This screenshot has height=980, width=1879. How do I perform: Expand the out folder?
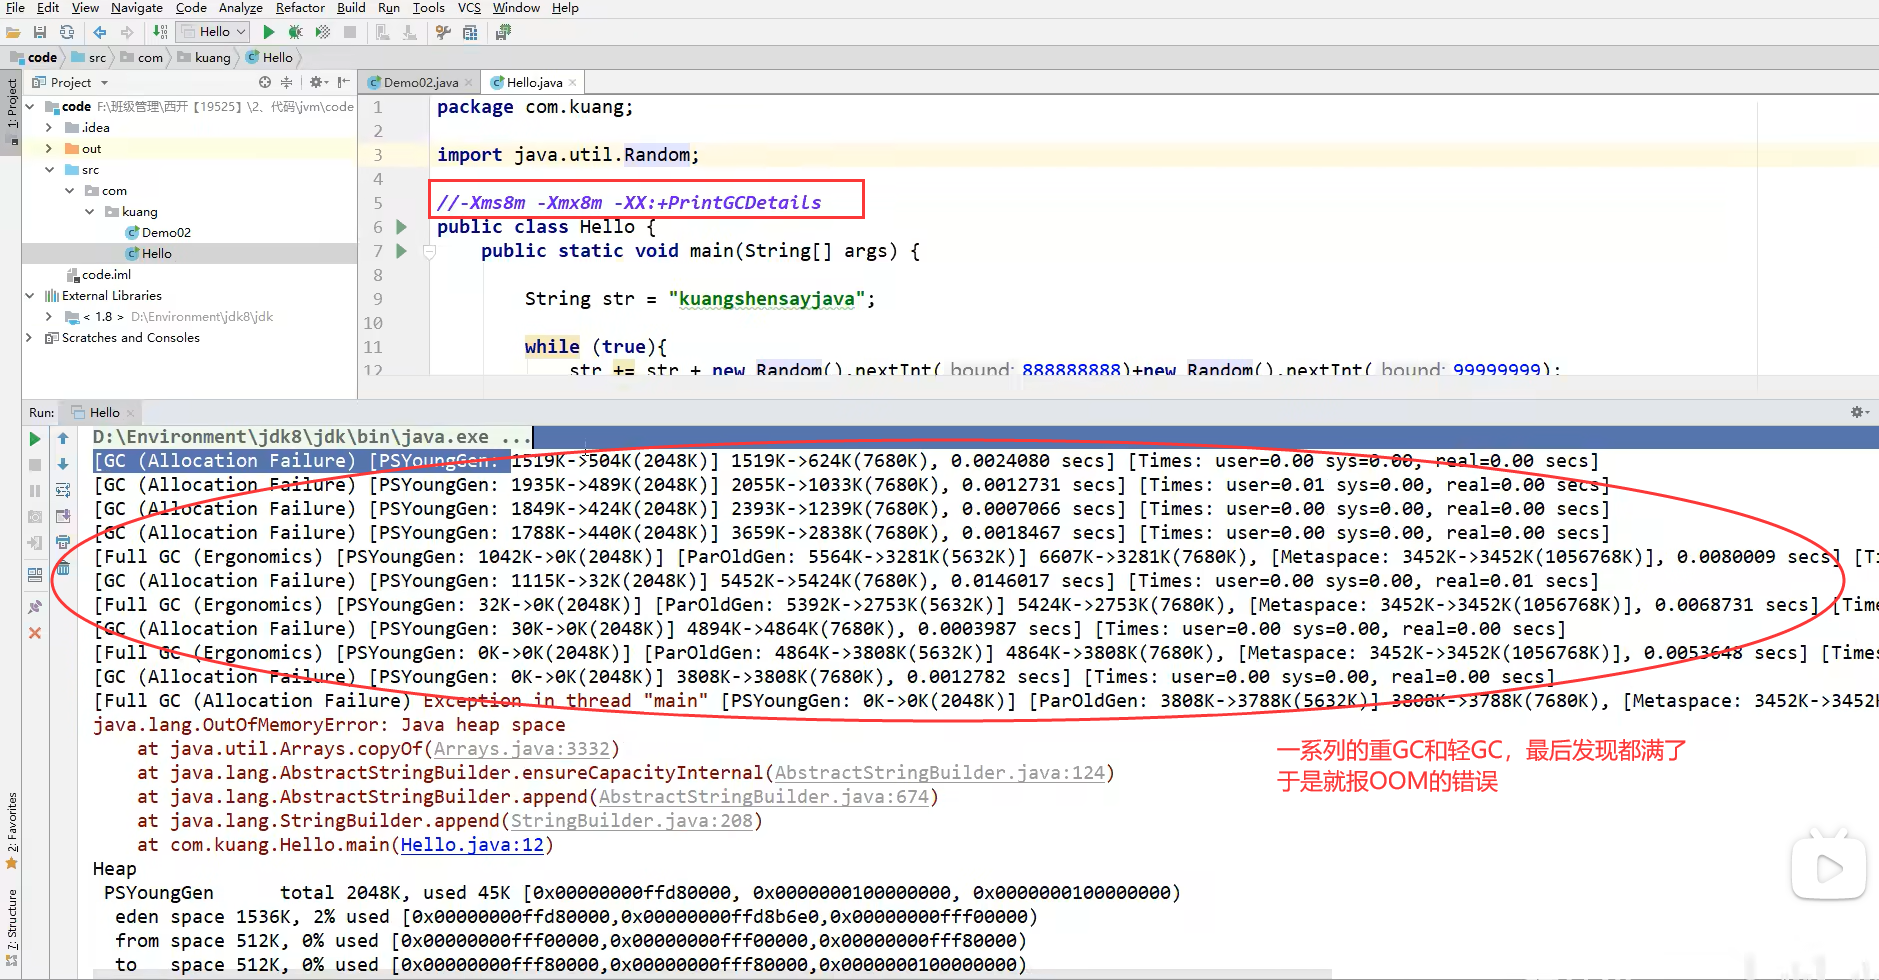tap(49, 148)
